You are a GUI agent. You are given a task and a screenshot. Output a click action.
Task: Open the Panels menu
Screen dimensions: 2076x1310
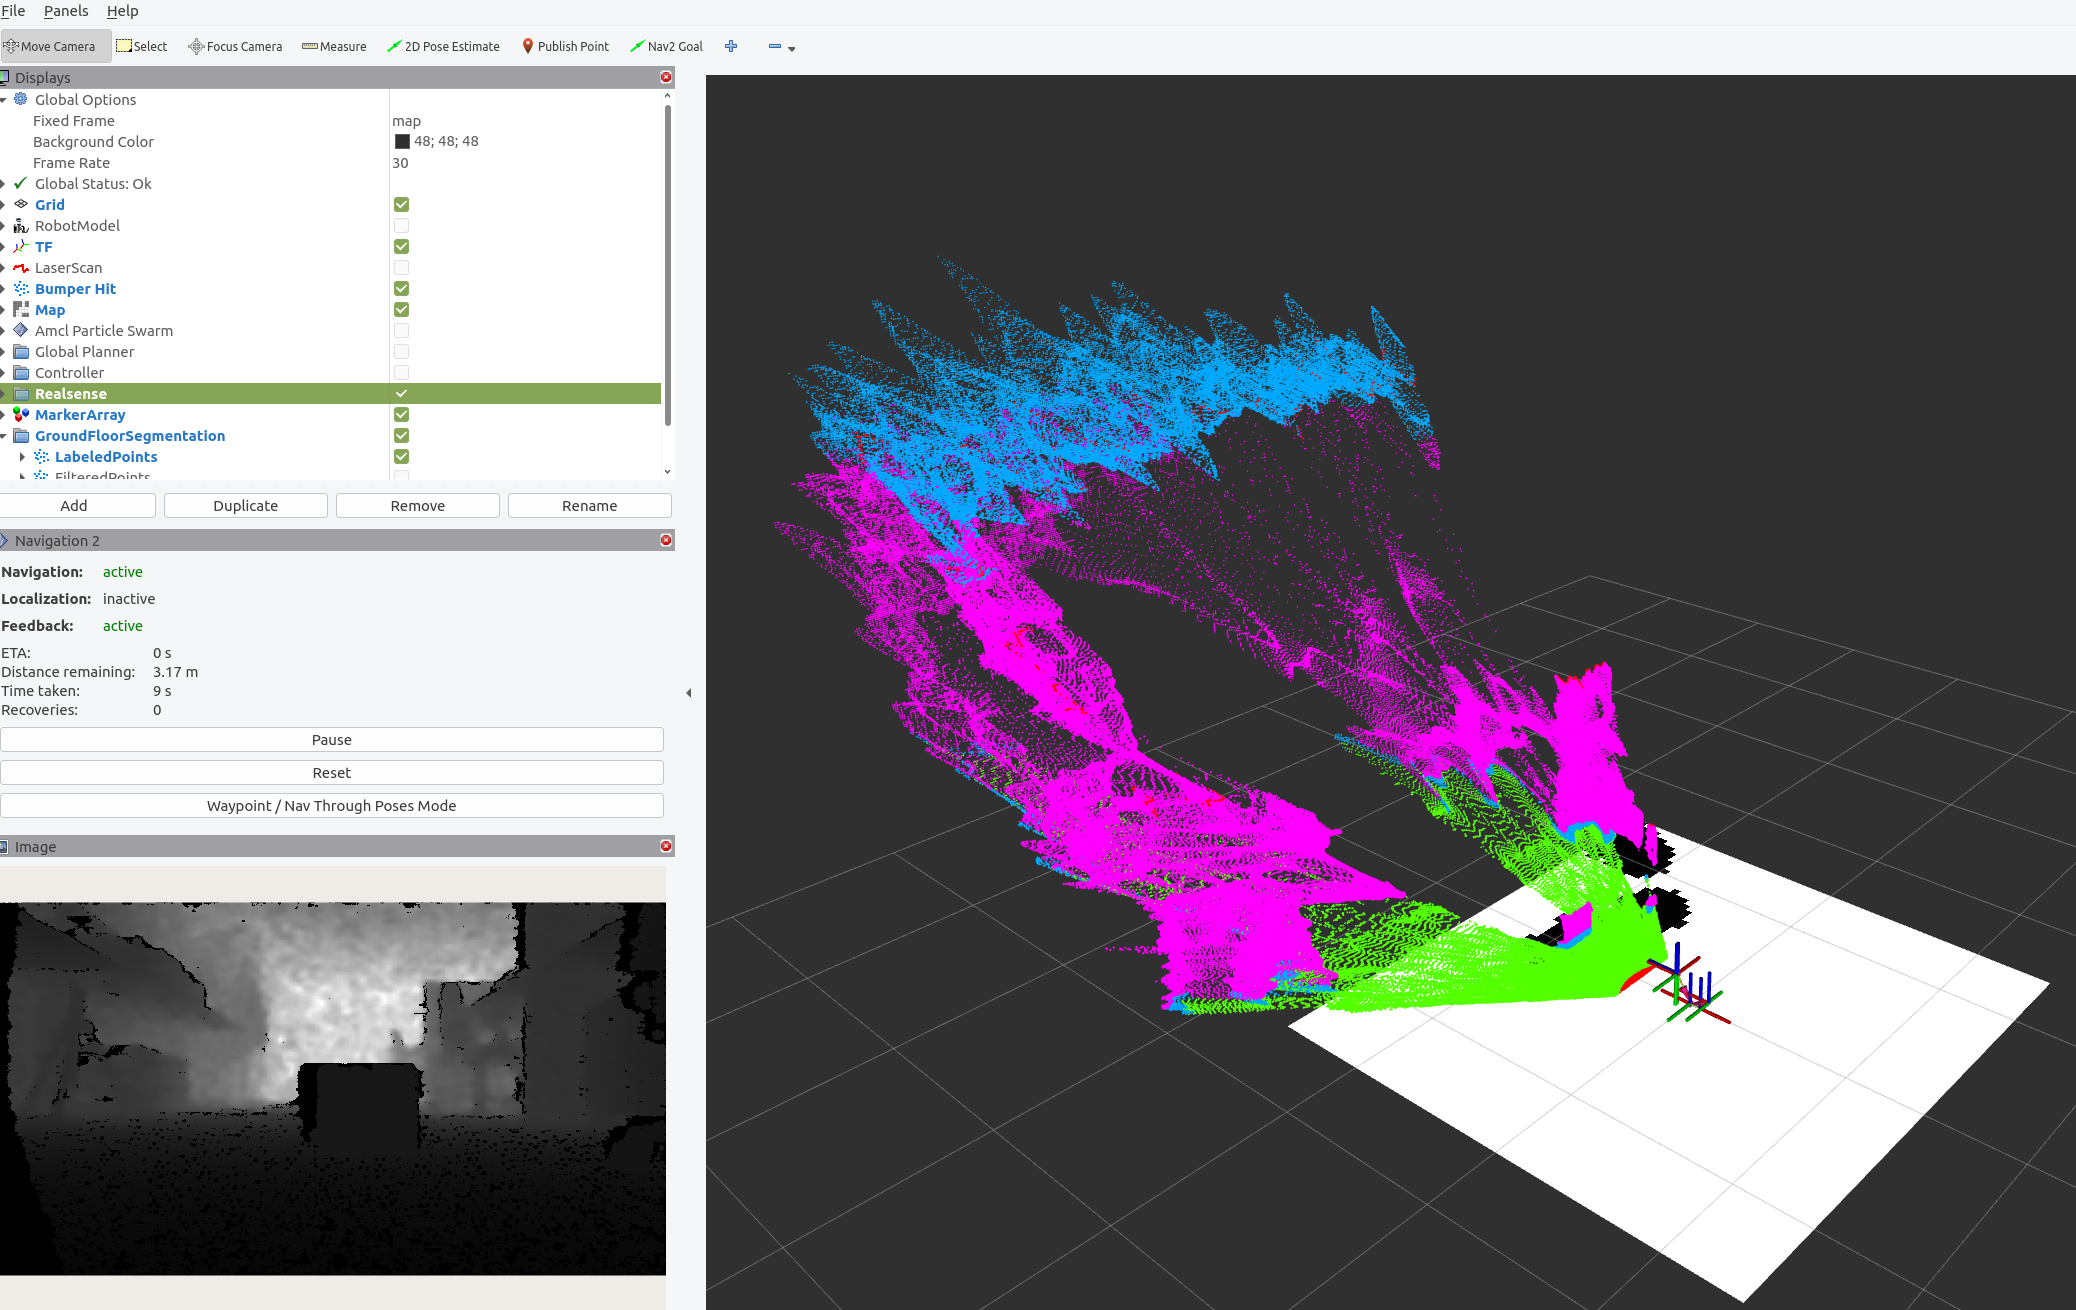pyautogui.click(x=66, y=11)
